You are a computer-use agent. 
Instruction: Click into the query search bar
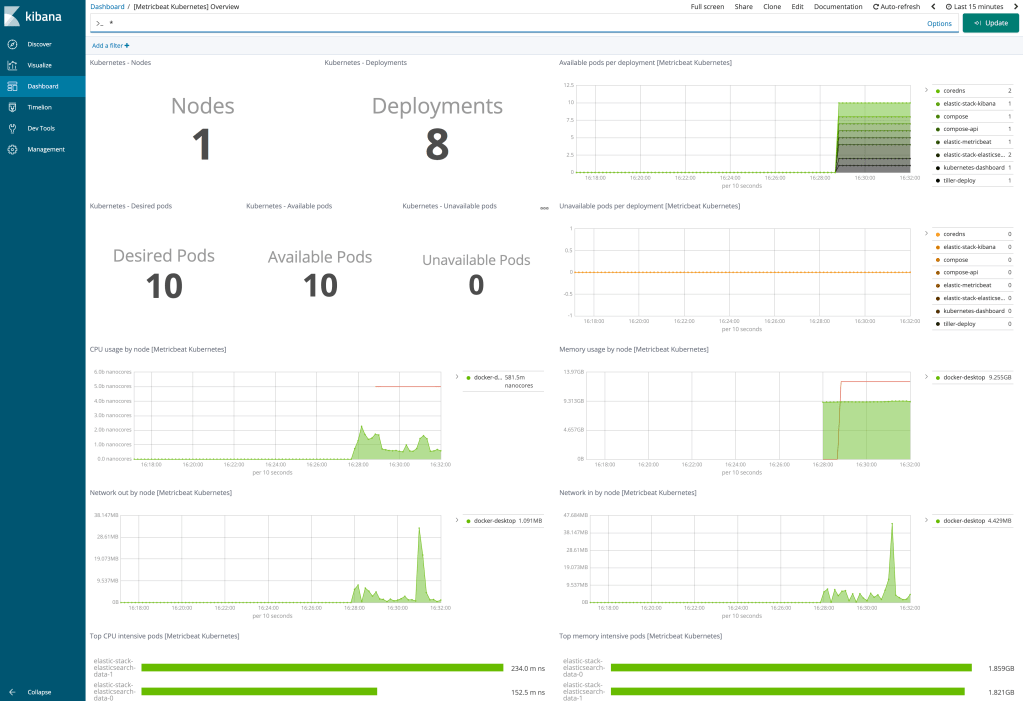(500, 23)
